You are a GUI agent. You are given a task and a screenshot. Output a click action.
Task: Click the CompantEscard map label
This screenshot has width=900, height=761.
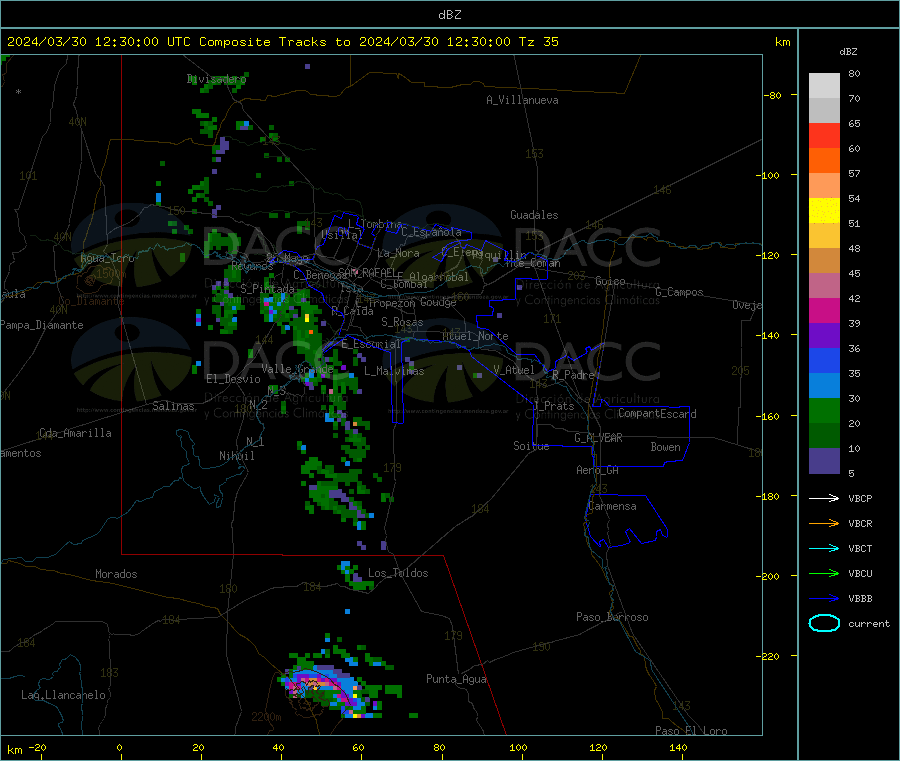pos(657,414)
